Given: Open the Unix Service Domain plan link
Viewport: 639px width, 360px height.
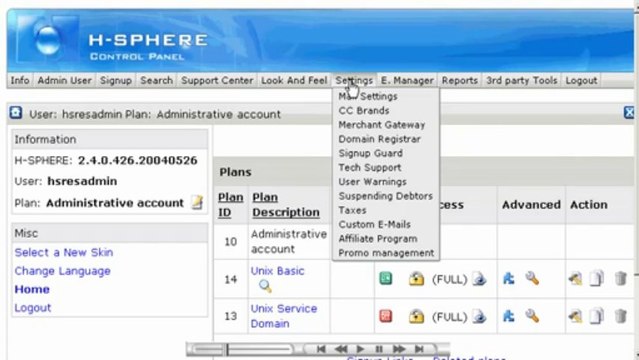Looking at the screenshot, I should click(284, 316).
